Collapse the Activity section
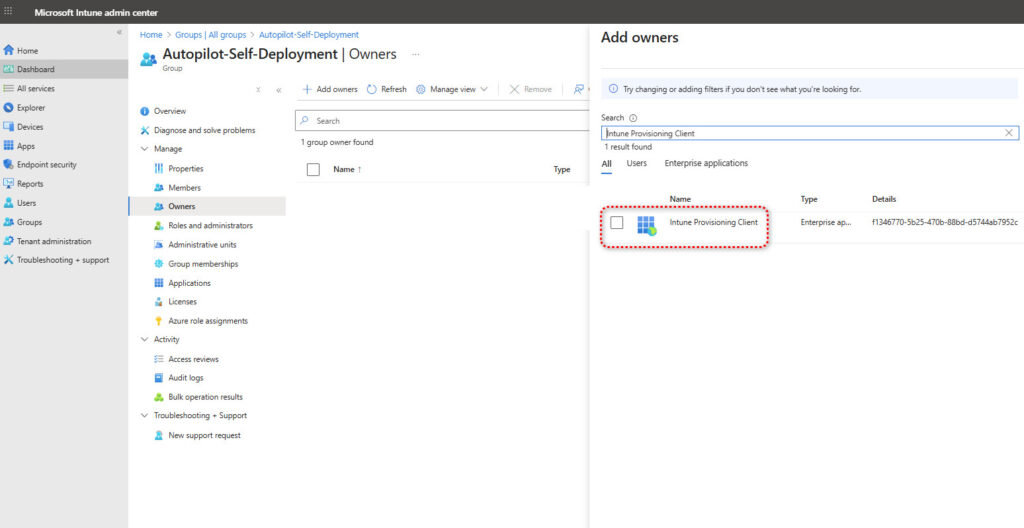 coord(146,340)
